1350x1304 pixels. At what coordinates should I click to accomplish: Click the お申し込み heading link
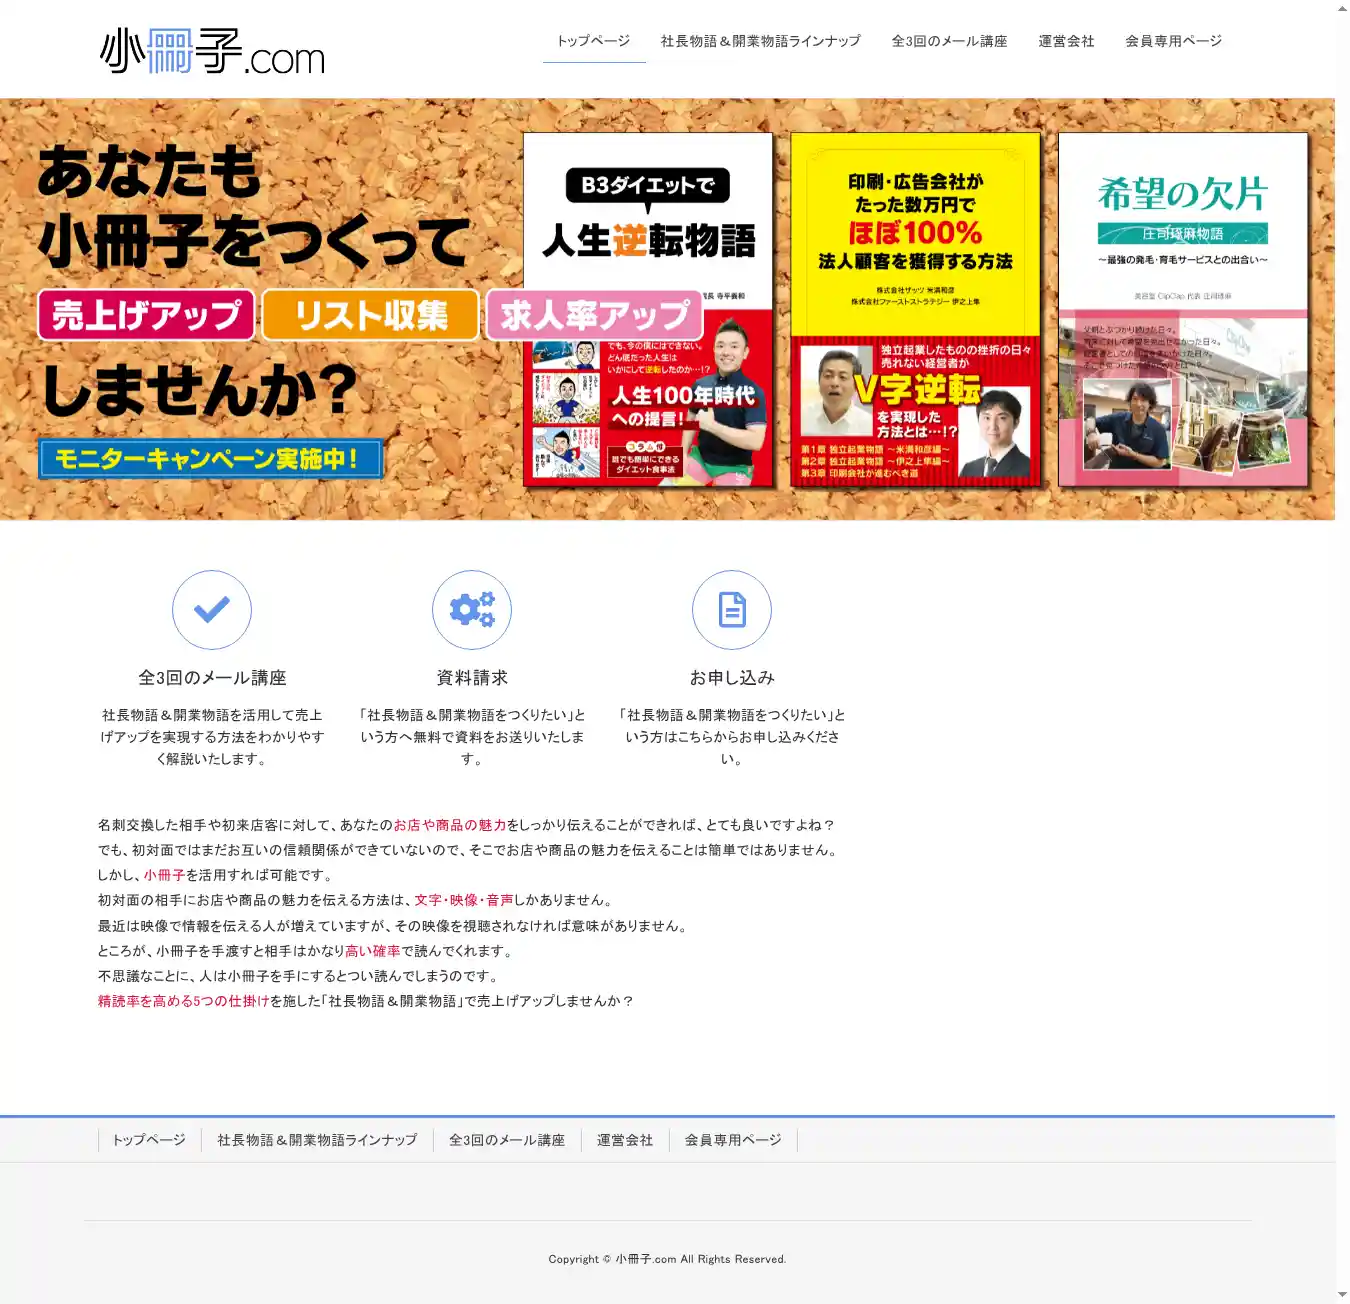pyautogui.click(x=732, y=678)
